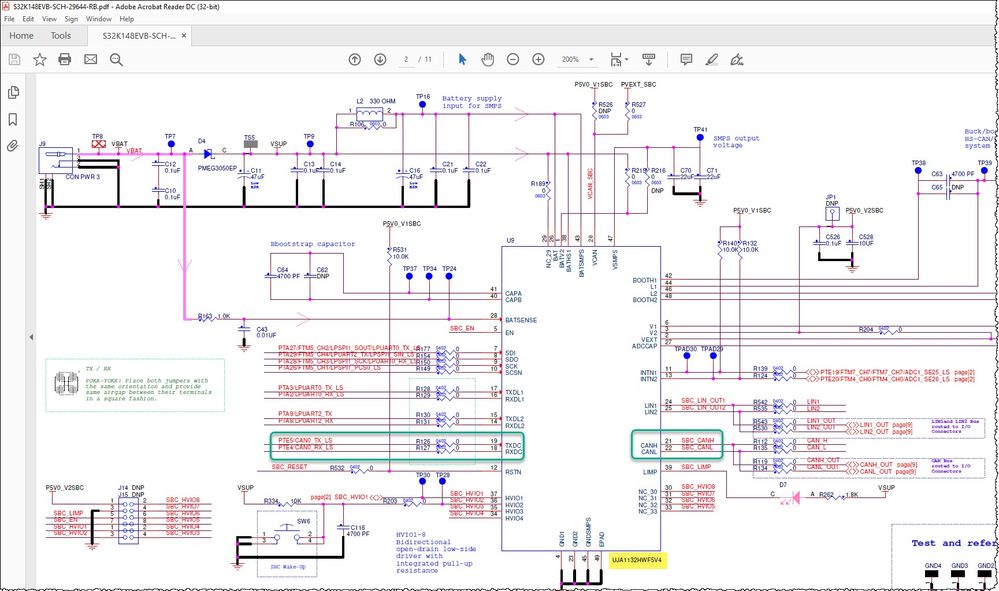Select the Hand tool
Viewport: 999px width, 591px height.
487,59
